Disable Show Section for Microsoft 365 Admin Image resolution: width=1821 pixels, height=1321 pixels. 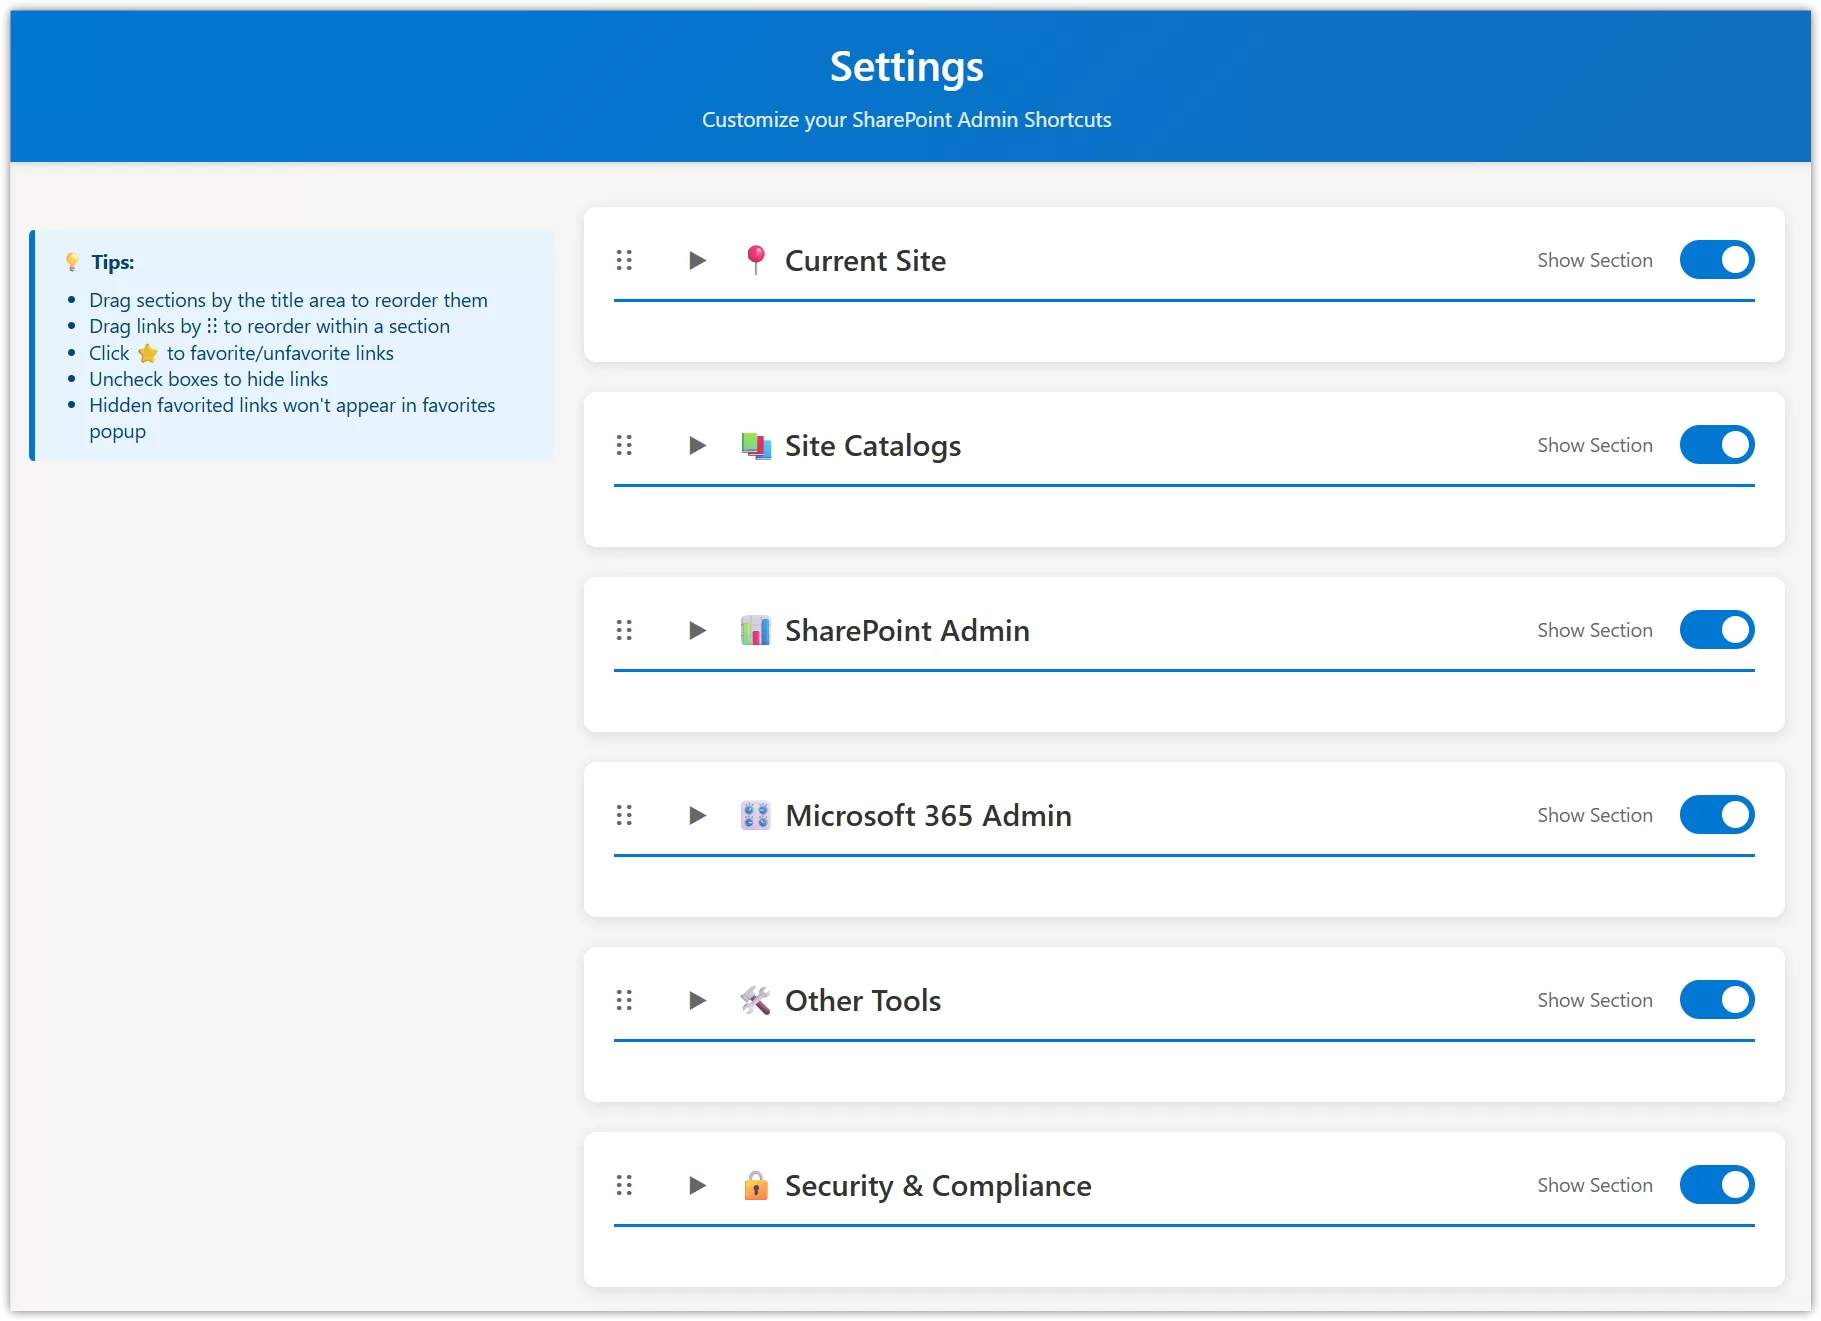(1717, 815)
